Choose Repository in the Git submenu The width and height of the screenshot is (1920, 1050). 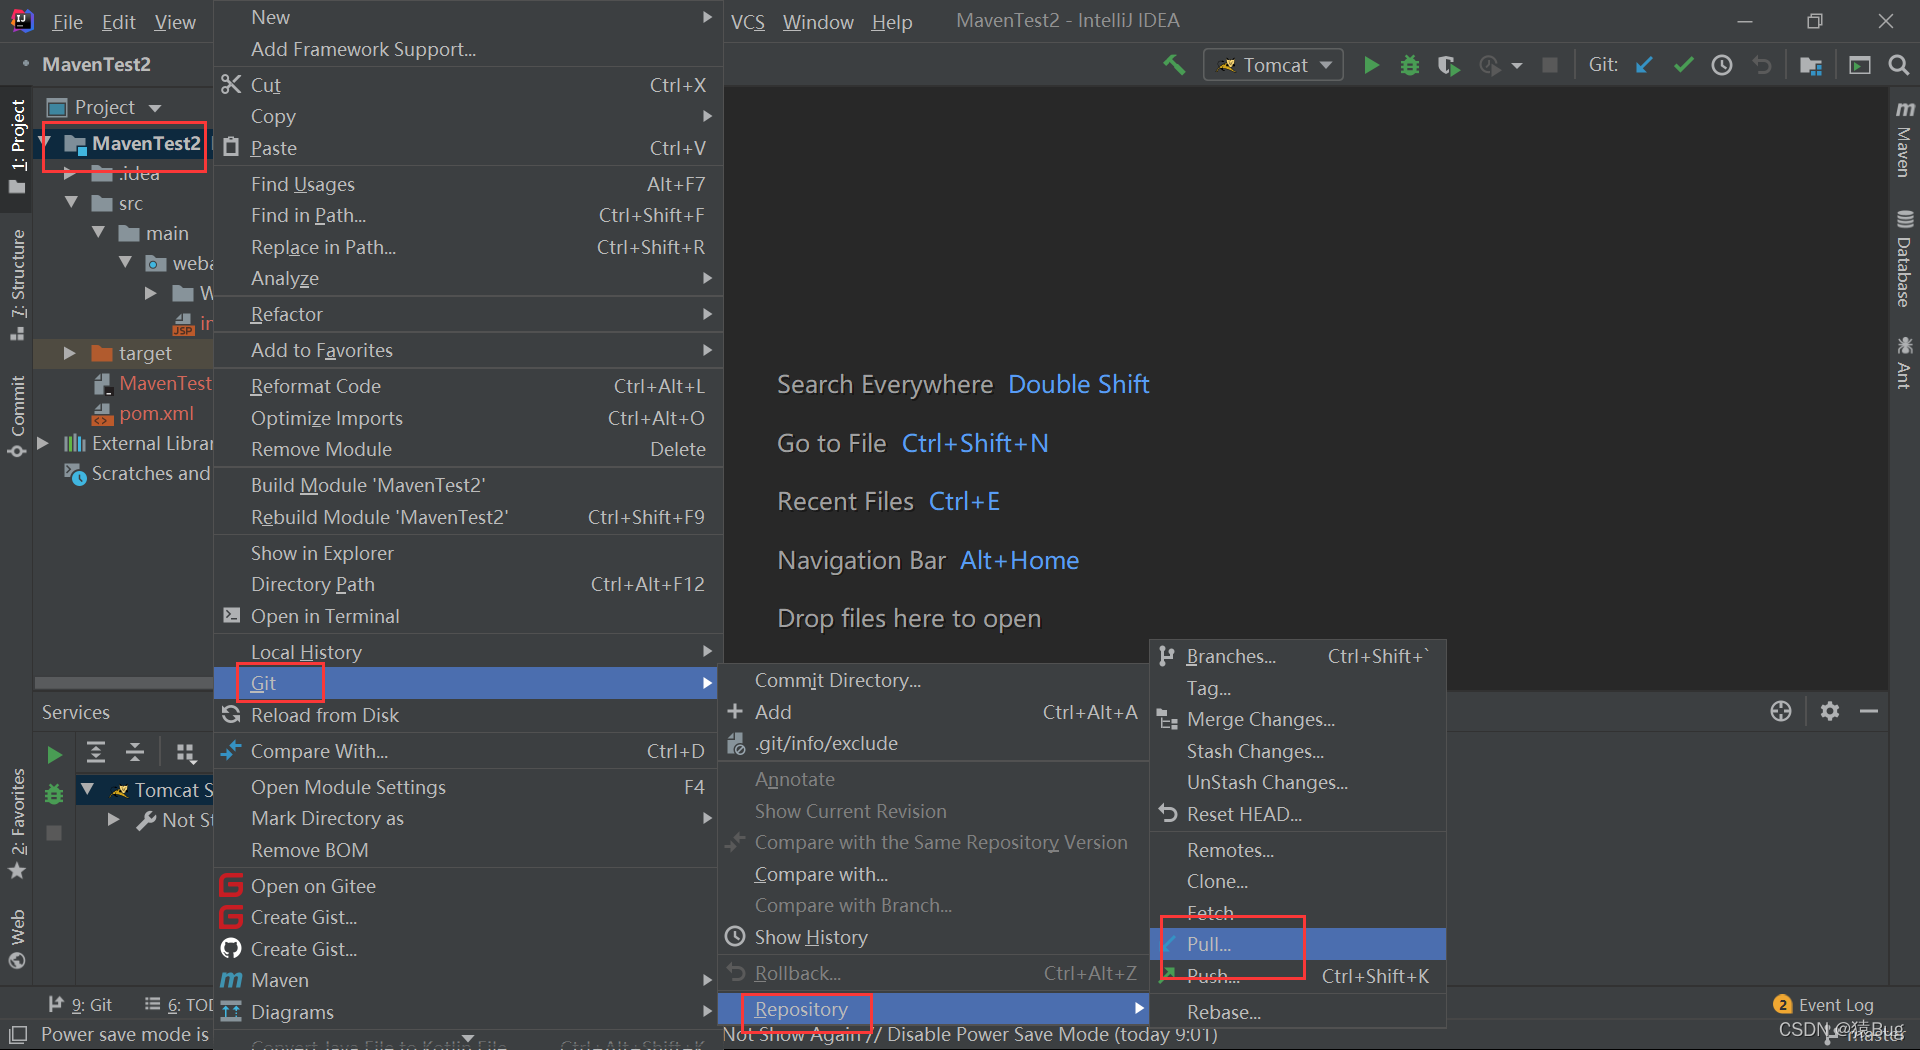pos(933,1009)
